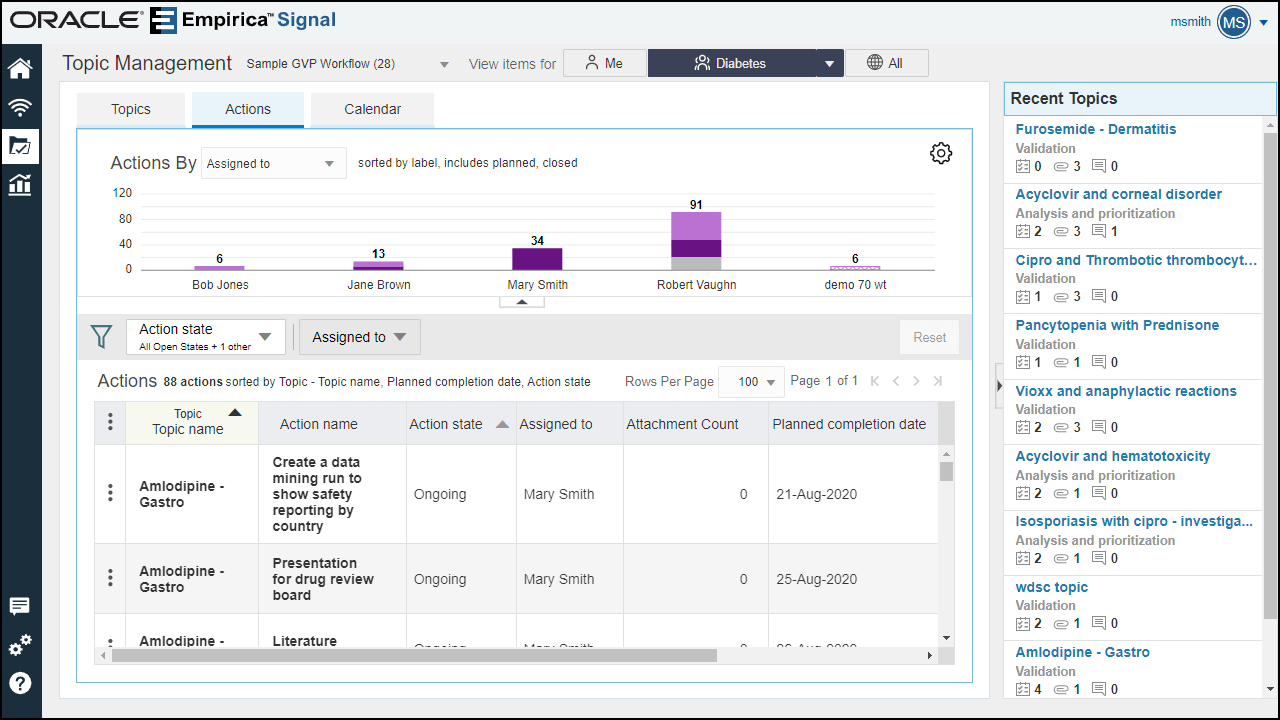
Task: Open the Furosemide - Dermatitis topic link
Action: click(1095, 129)
